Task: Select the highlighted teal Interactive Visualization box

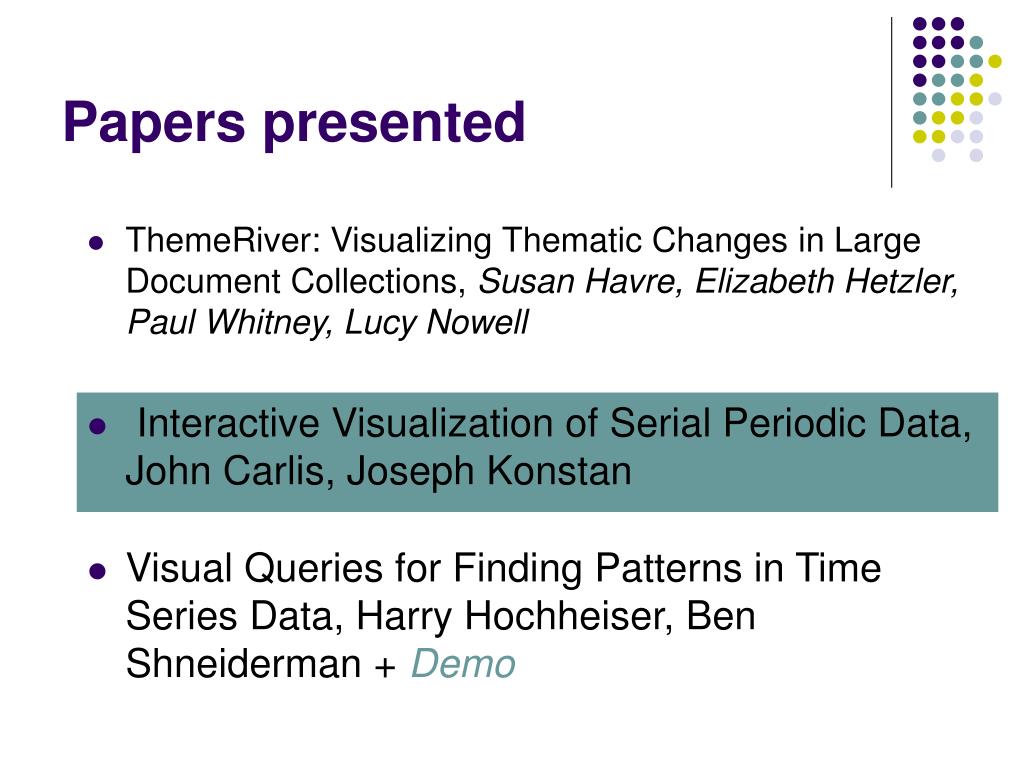Action: pyautogui.click(x=537, y=452)
